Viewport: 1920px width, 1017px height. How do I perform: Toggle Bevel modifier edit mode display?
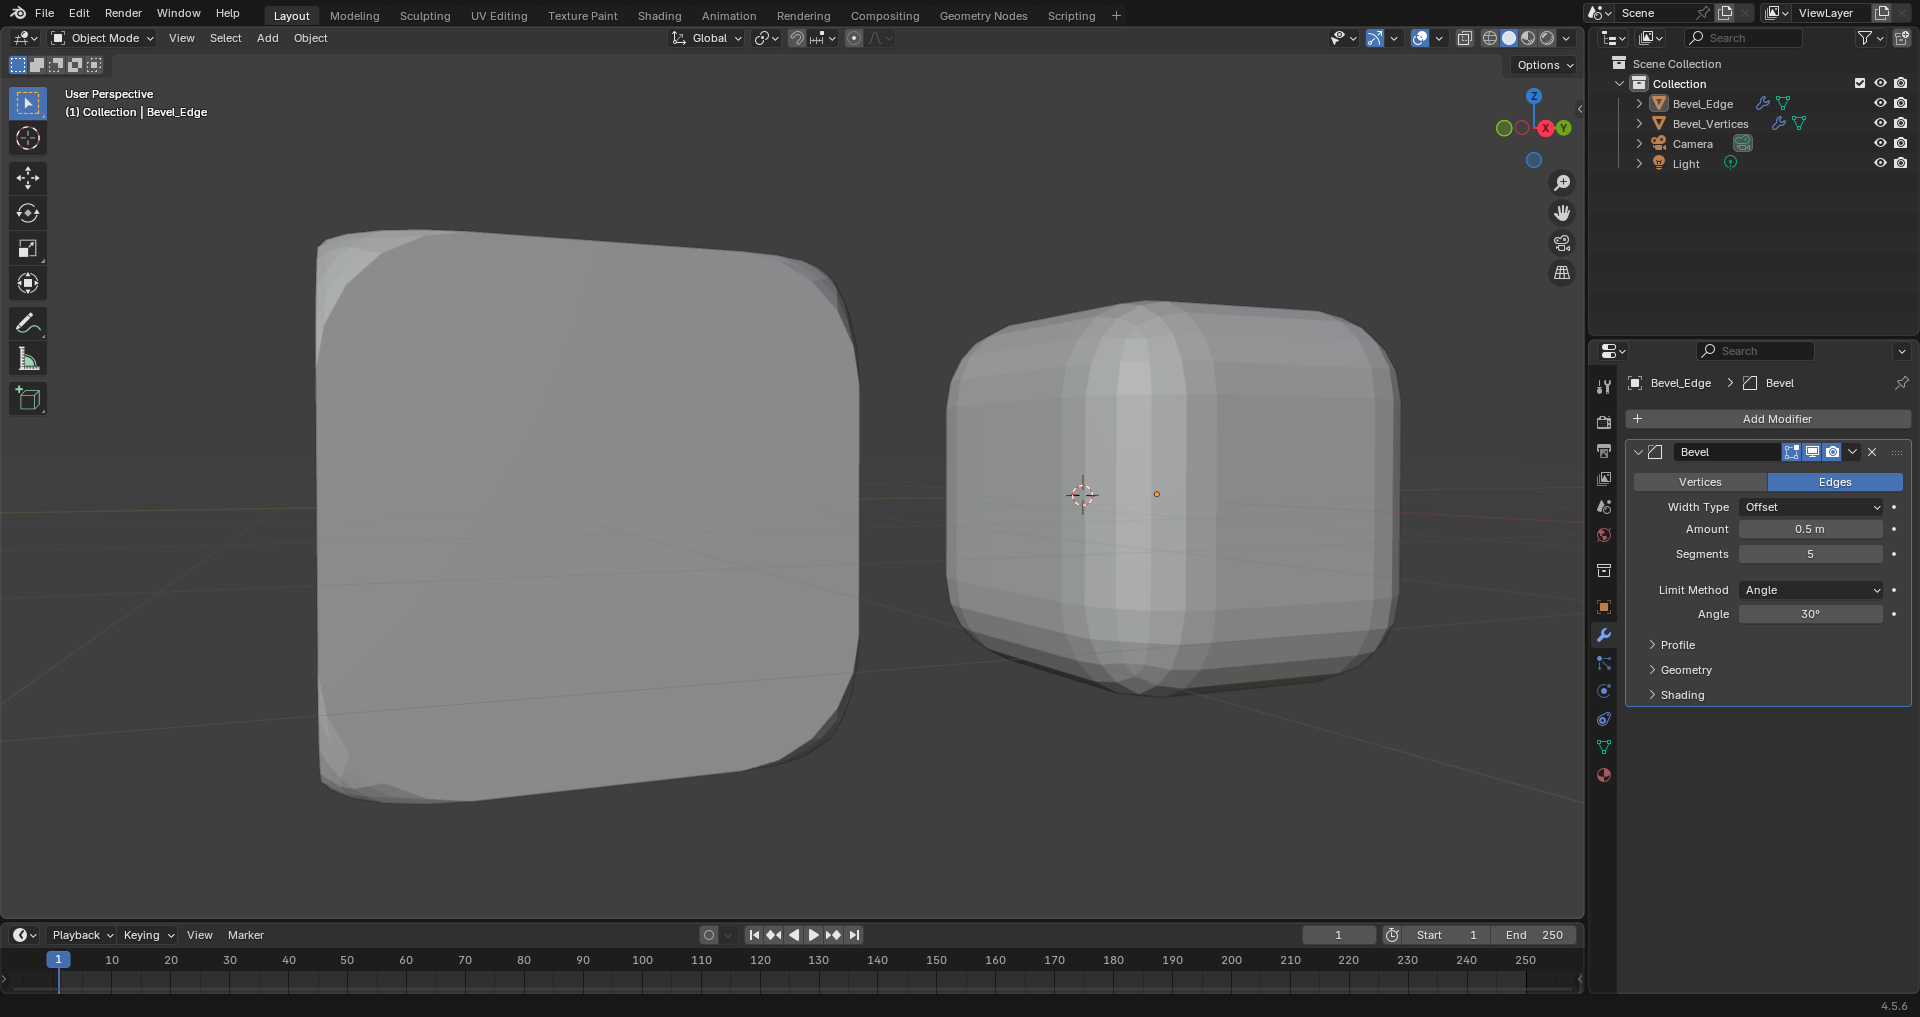pyautogui.click(x=1791, y=452)
